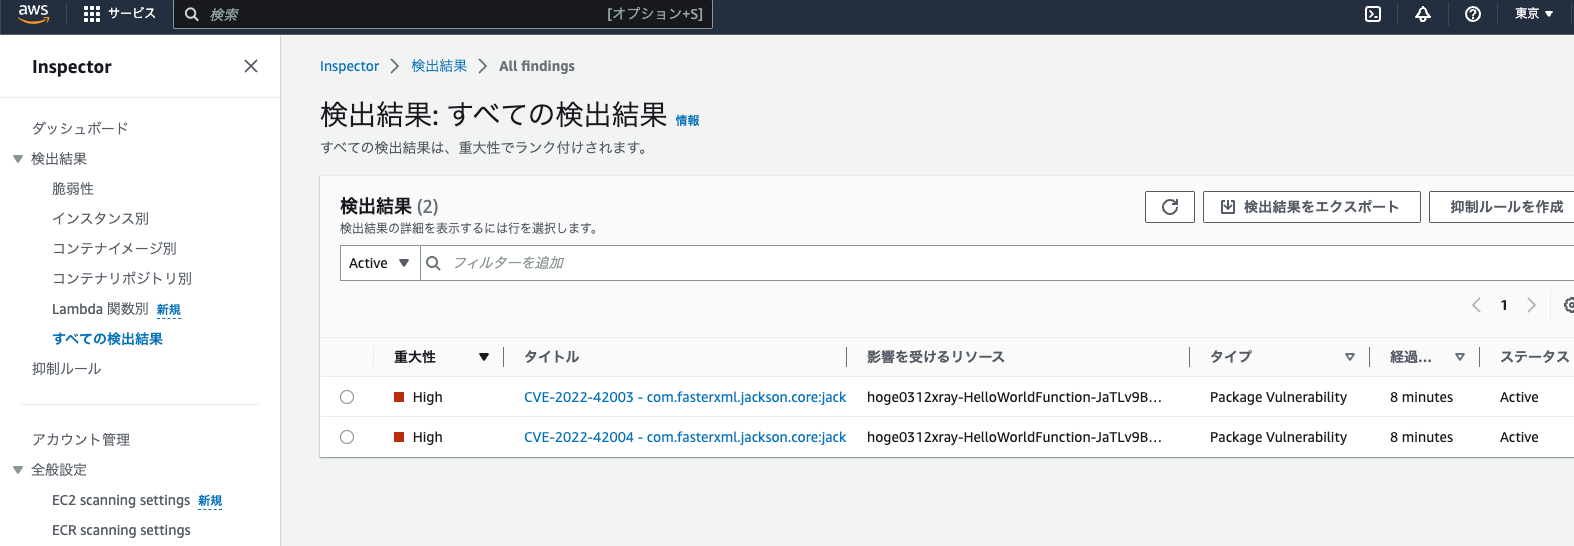
Task: Open 脆弱性 findings view
Action: (73, 188)
